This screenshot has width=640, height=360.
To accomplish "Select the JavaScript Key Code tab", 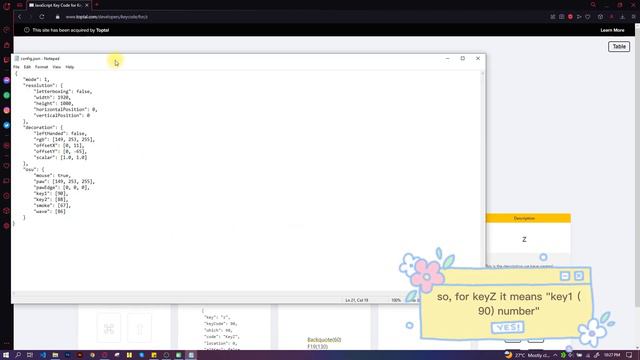I will click(58, 5).
